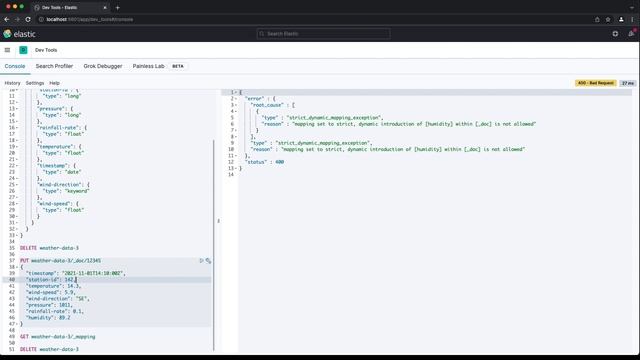Viewport: 640px width, 360px height.
Task: Click the "temperature": 14.3 request line
Action: pyautogui.click(x=53, y=286)
